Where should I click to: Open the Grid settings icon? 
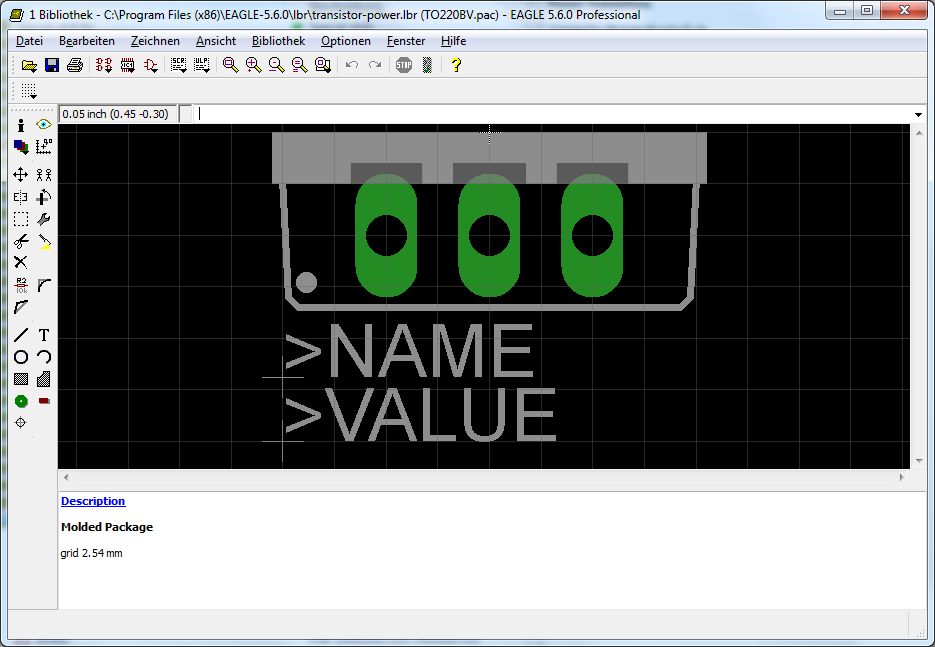[29, 91]
